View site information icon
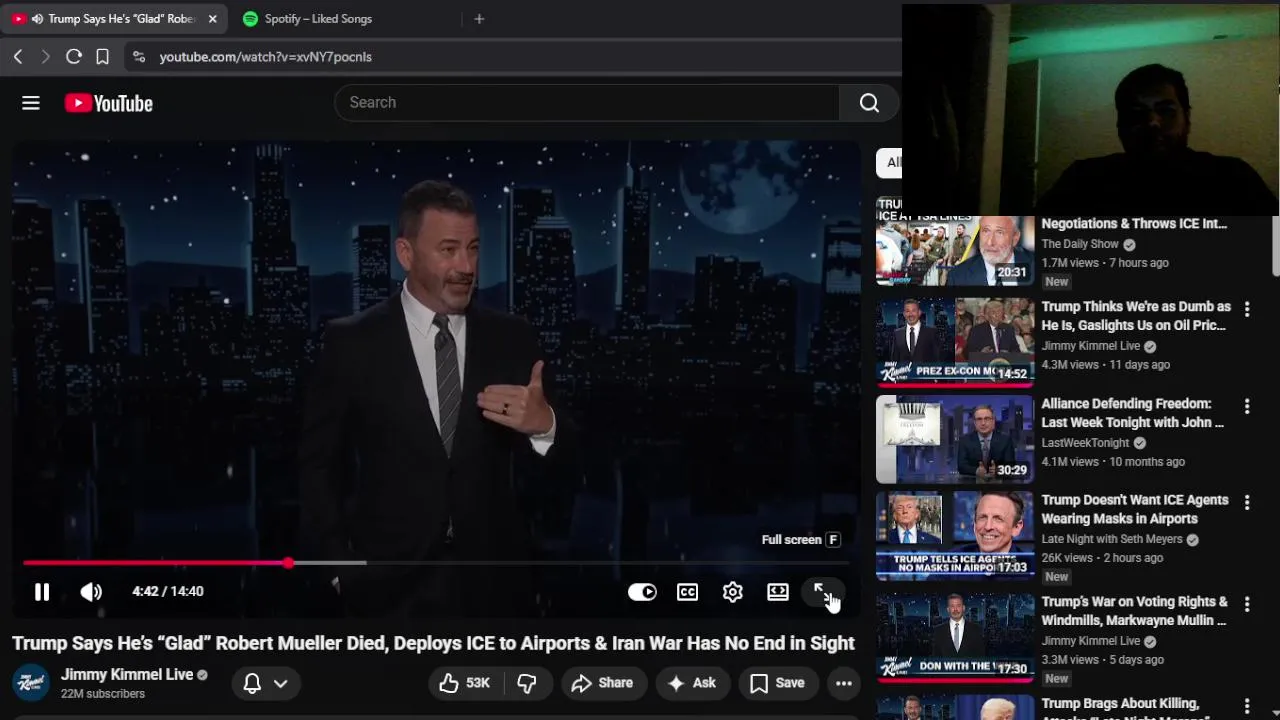 [139, 57]
